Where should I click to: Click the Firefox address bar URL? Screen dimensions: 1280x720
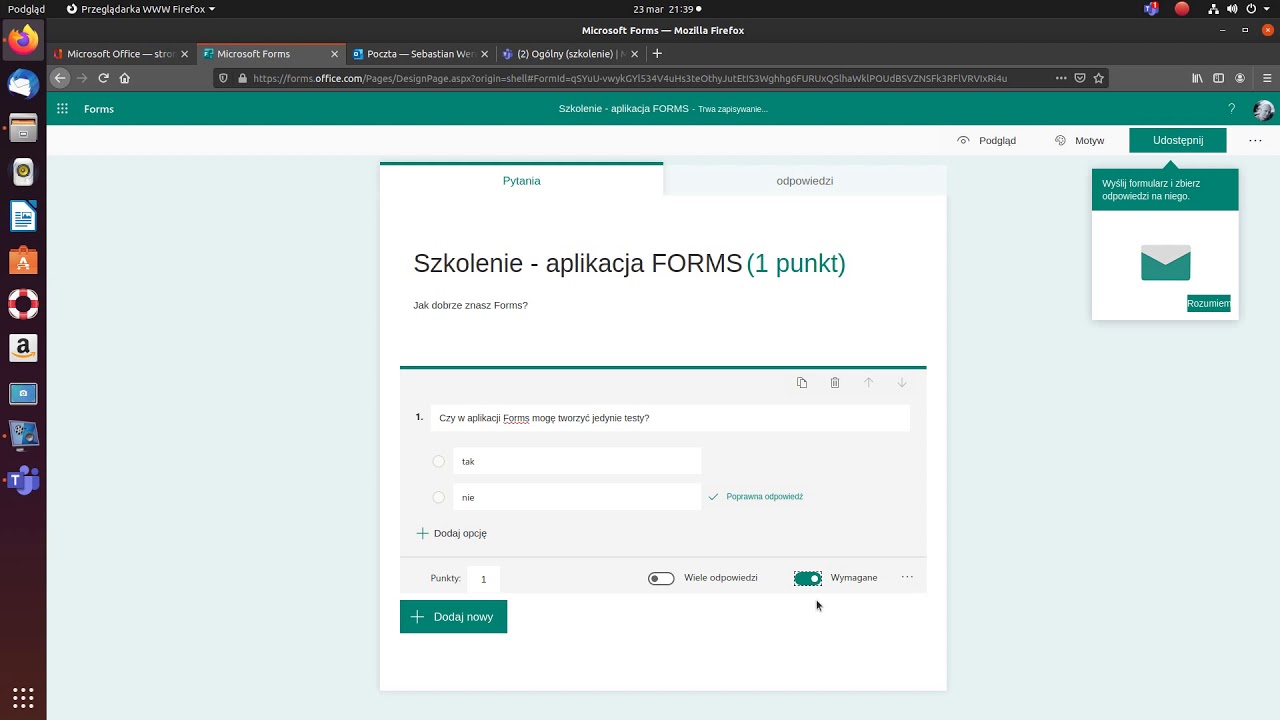point(630,78)
